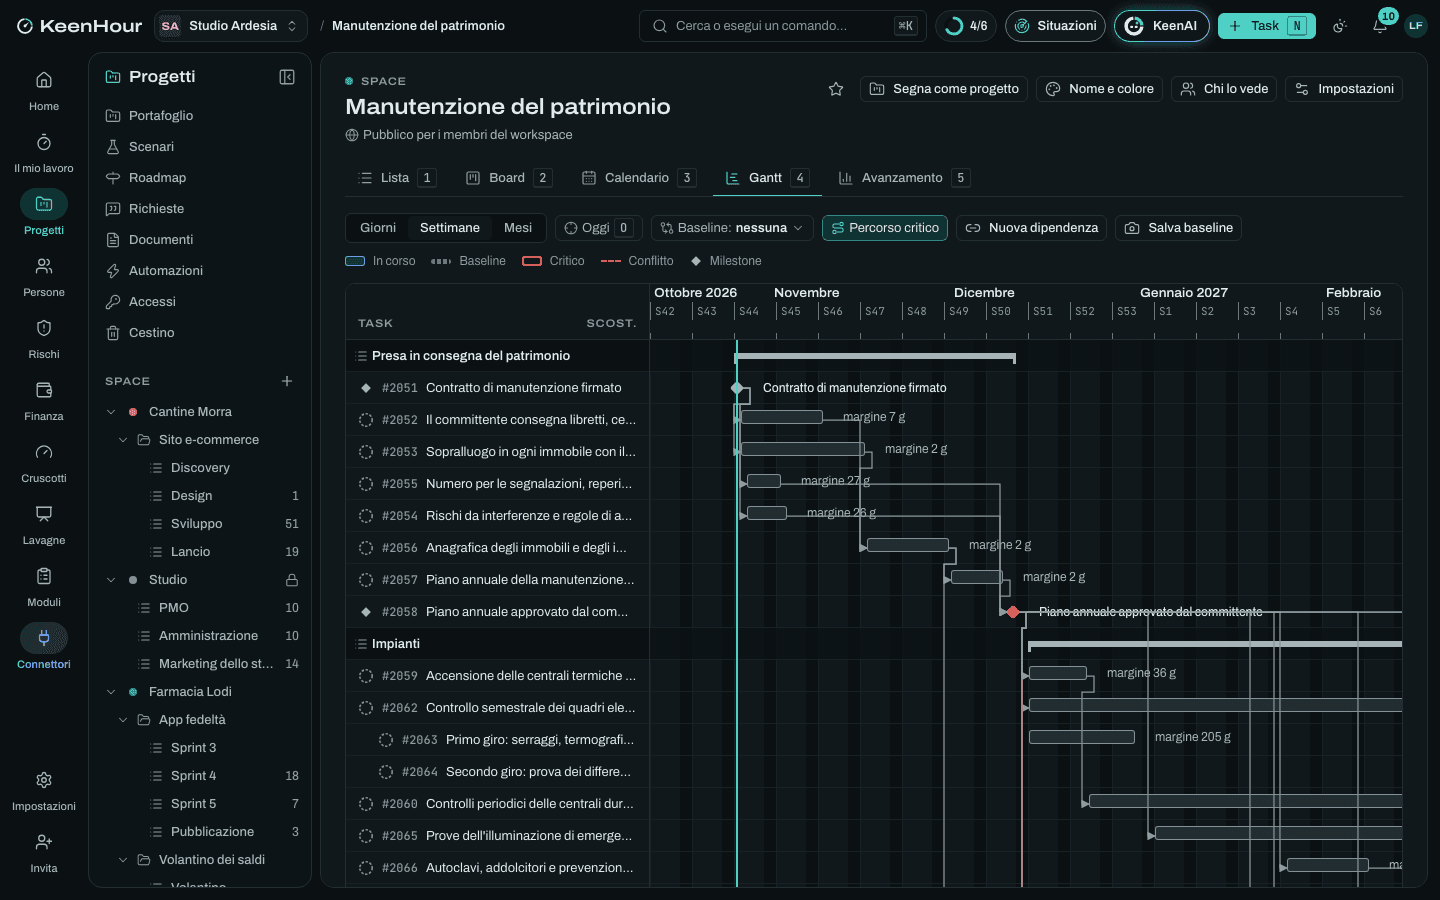Open the Cruscotti gauge icon
The height and width of the screenshot is (900, 1440).
[x=44, y=462]
